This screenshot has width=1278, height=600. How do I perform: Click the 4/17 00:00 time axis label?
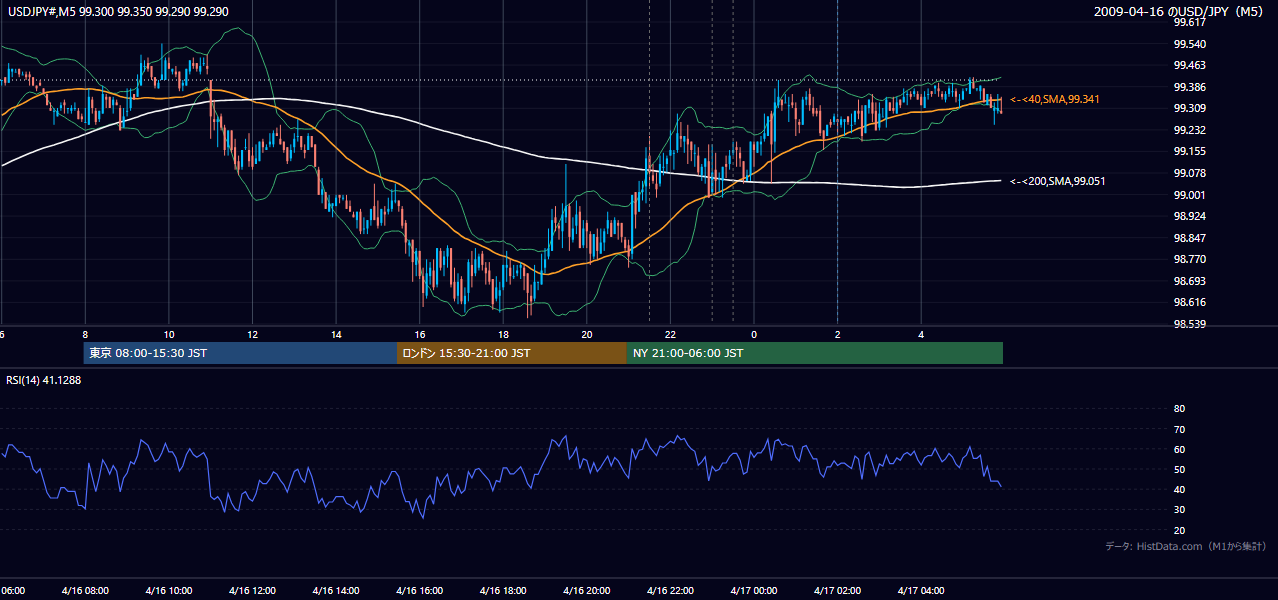pyautogui.click(x=754, y=591)
